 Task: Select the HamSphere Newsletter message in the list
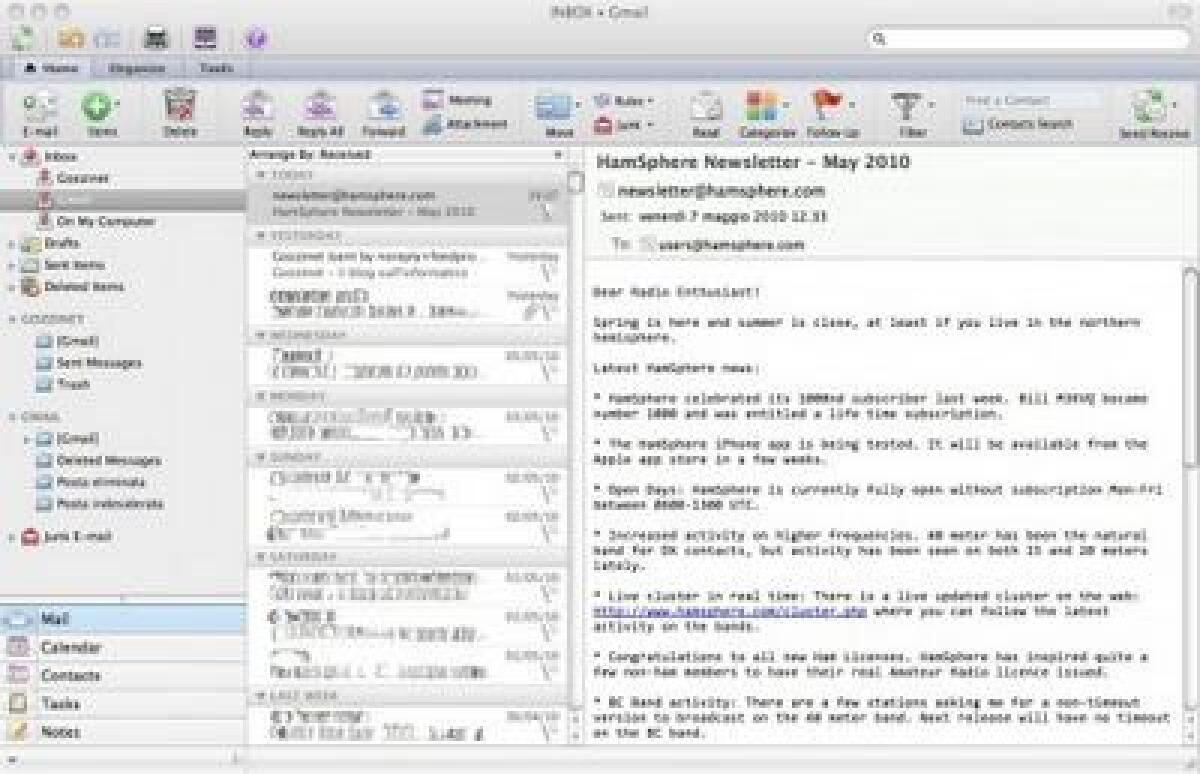click(x=407, y=204)
